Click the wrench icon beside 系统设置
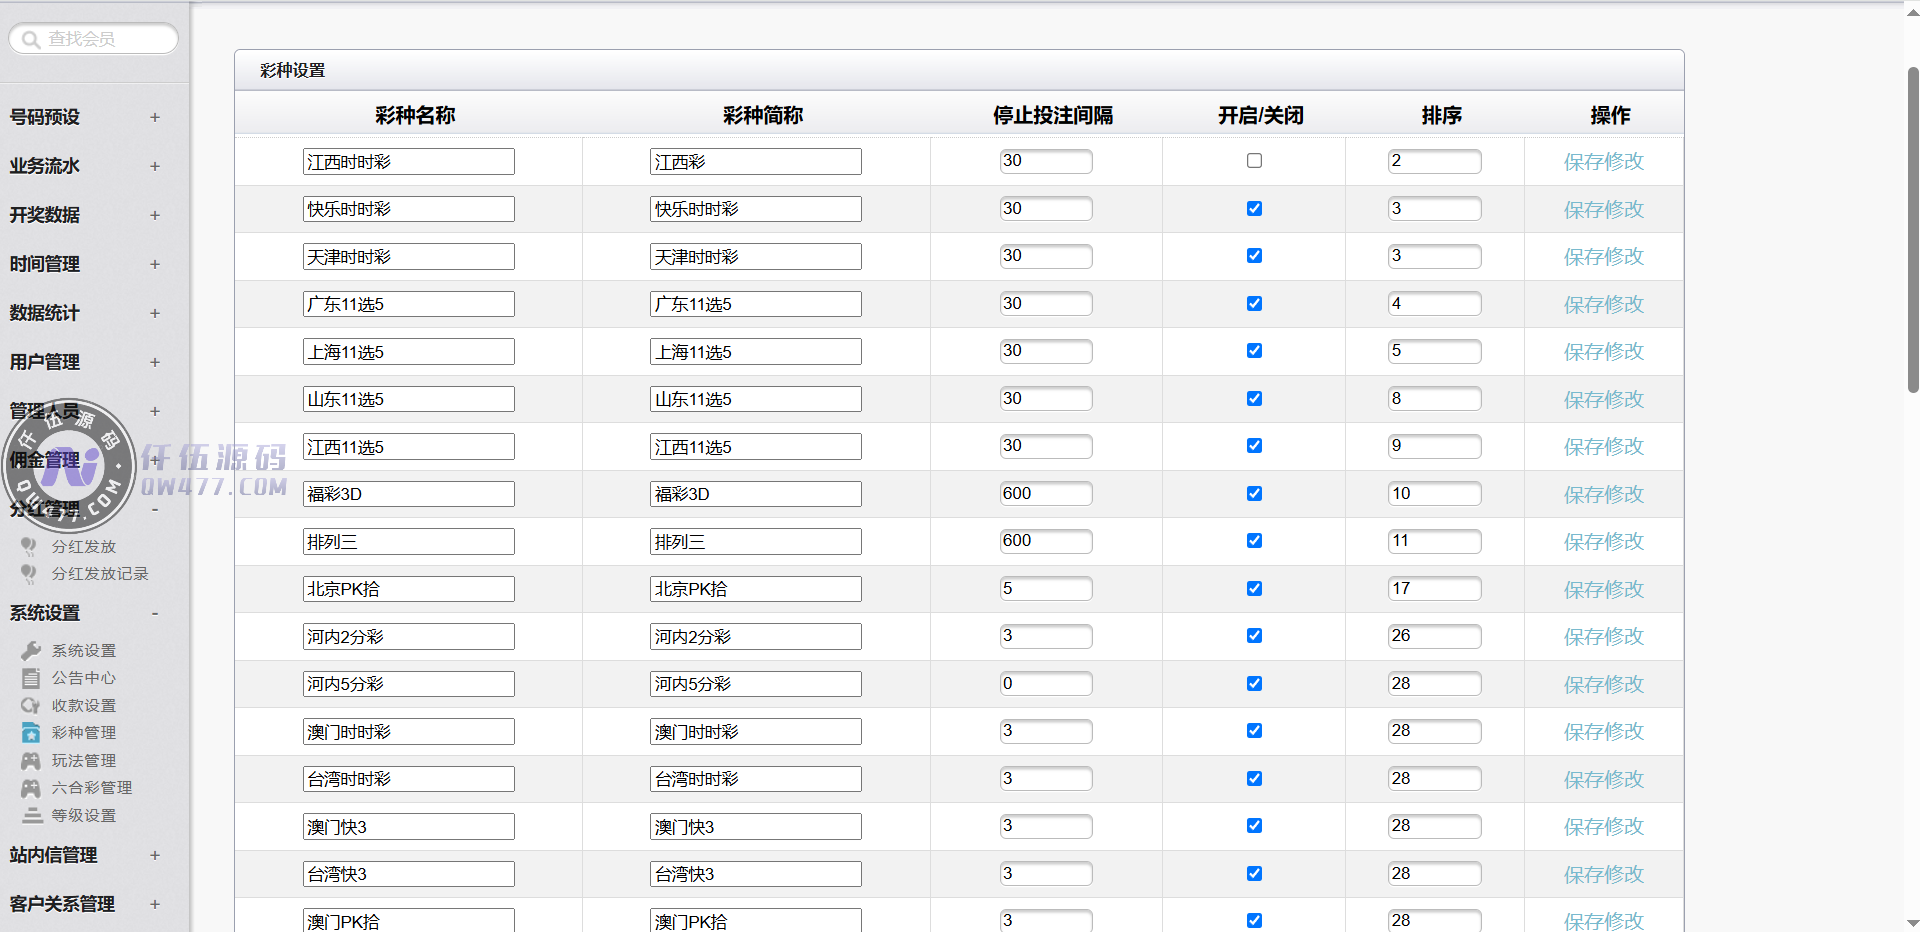1920x932 pixels. [31, 651]
